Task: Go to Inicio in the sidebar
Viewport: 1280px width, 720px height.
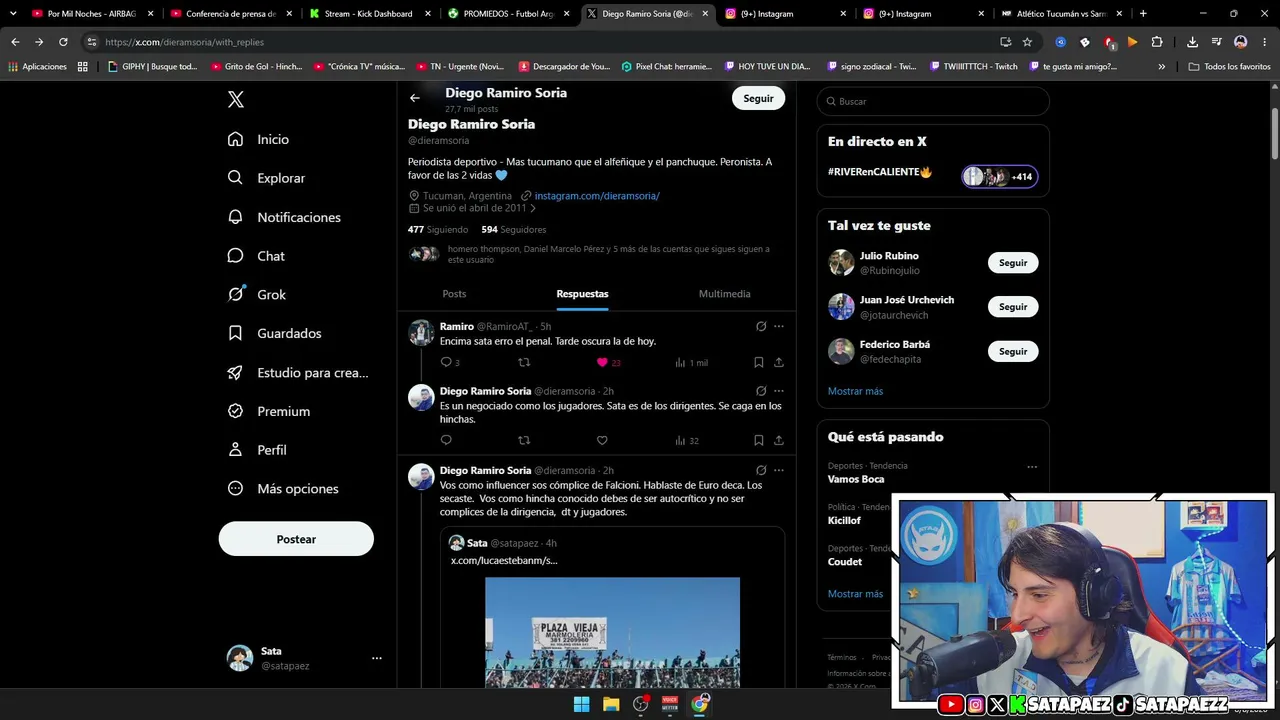Action: coord(258,139)
